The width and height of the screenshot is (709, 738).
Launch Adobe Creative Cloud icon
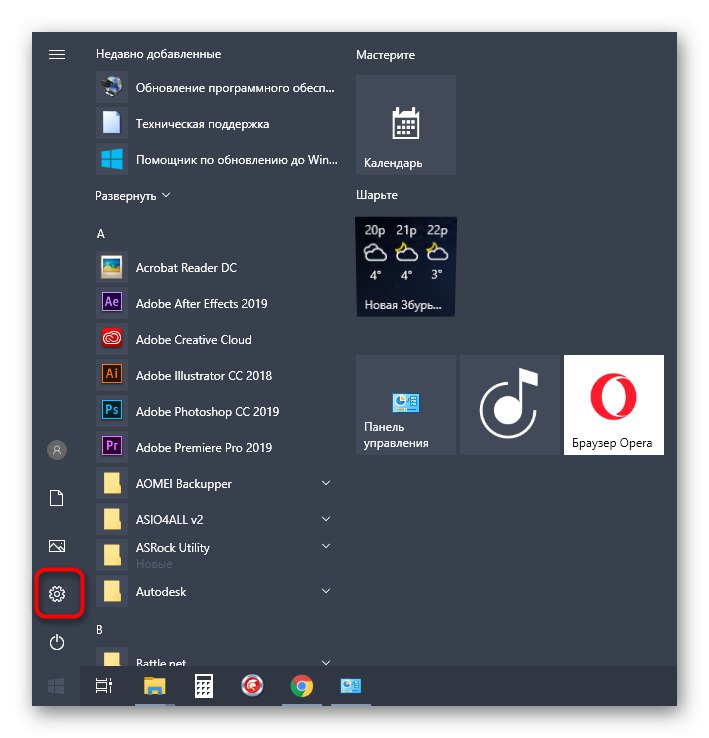click(x=112, y=339)
